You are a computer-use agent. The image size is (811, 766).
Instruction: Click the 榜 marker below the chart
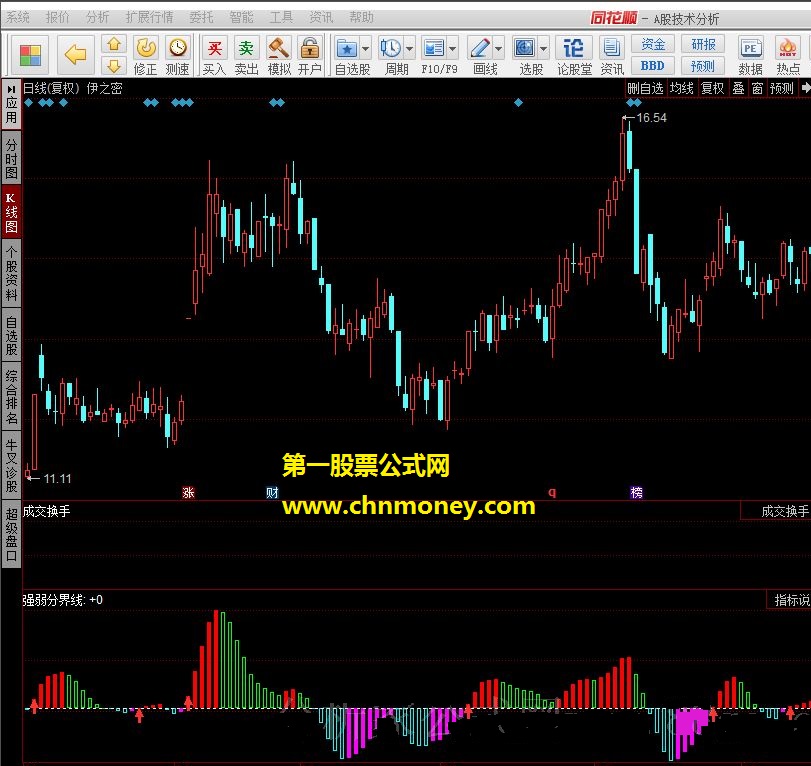(636, 492)
